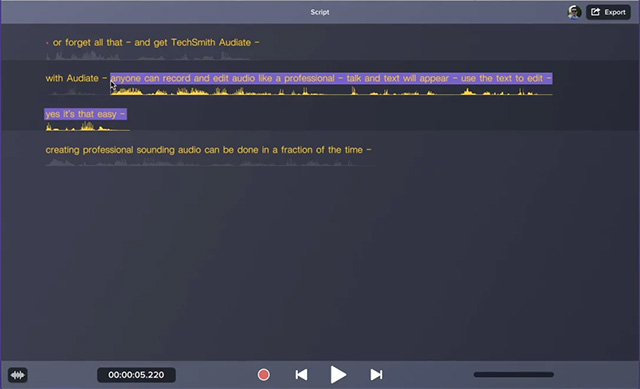Image resolution: width=640 pixels, height=389 pixels.
Task: Select the phrase "yes it's that easy"
Action: point(81,114)
